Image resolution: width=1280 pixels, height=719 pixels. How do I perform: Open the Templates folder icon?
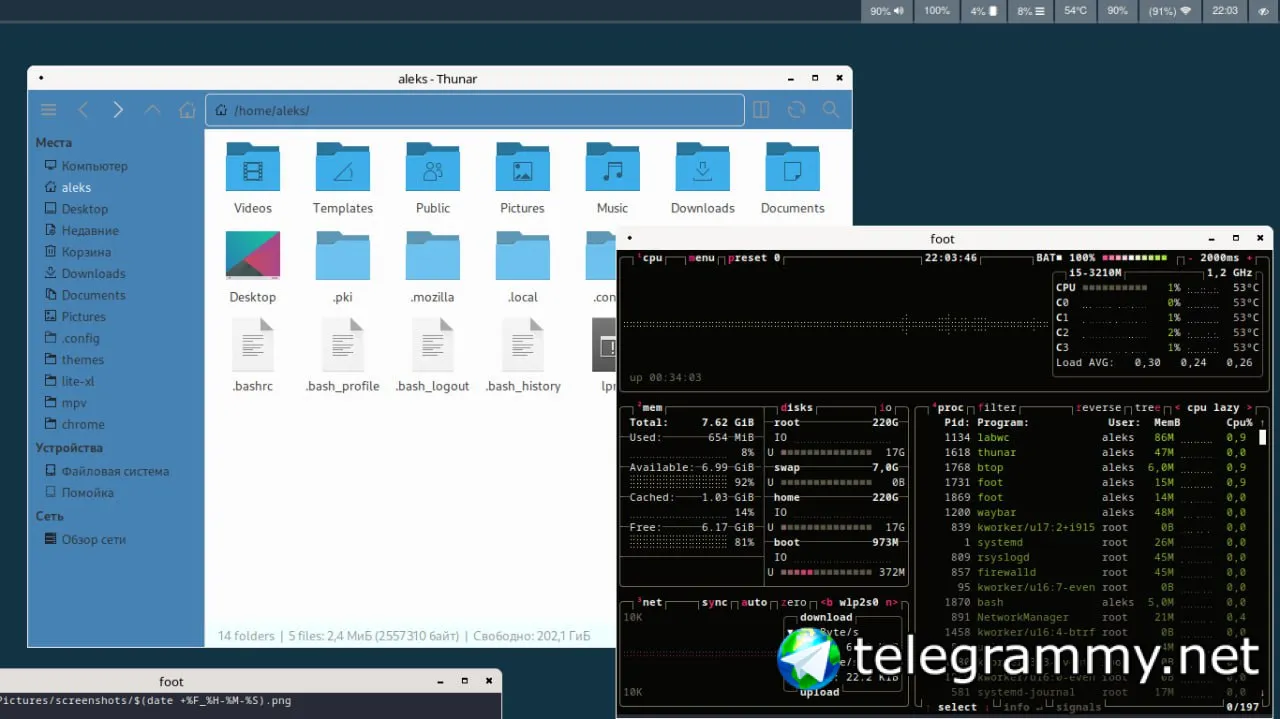click(x=343, y=167)
